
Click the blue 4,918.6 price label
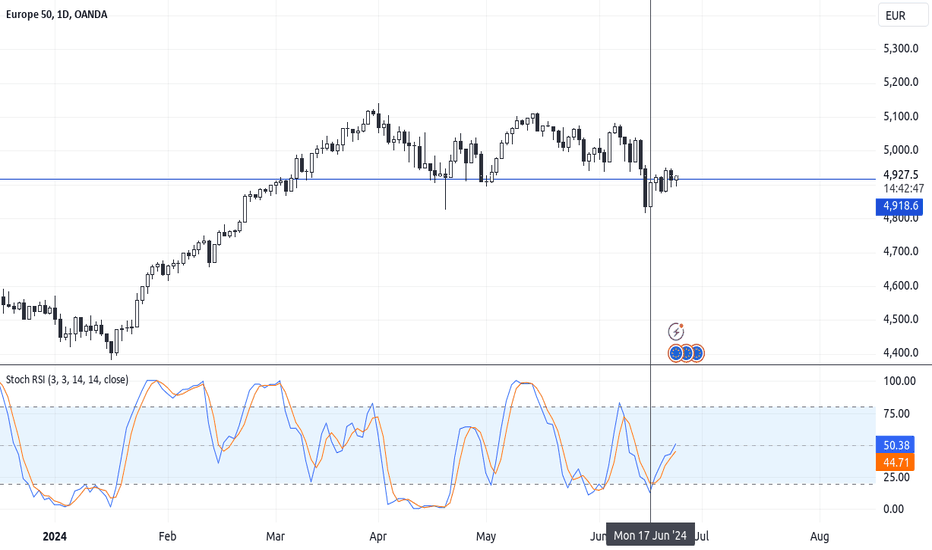pyautogui.click(x=899, y=206)
